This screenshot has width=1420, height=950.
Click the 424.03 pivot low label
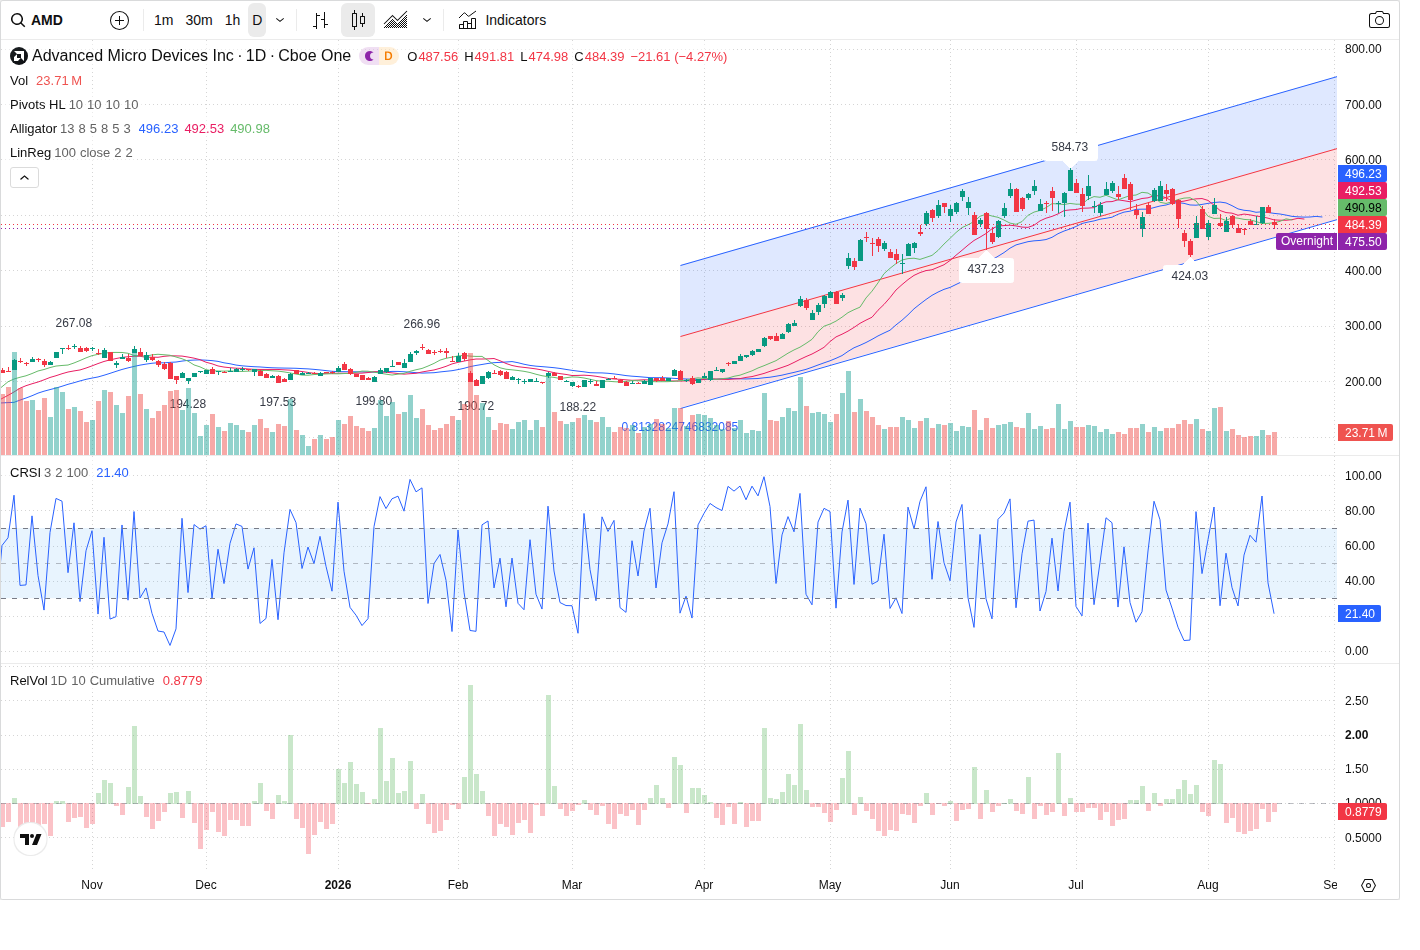tap(1190, 276)
